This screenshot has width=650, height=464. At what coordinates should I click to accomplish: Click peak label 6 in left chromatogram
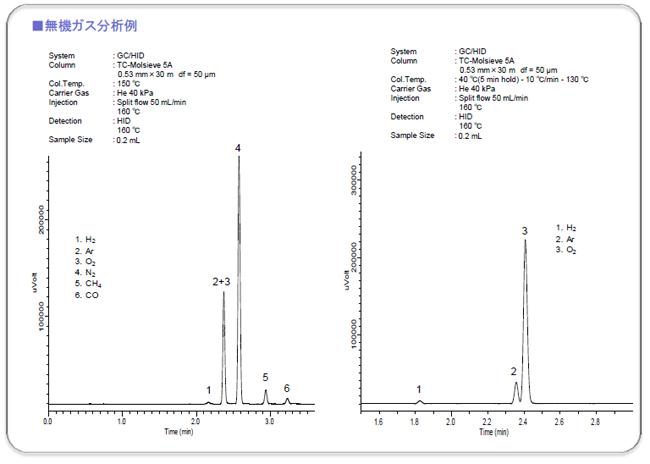click(286, 388)
